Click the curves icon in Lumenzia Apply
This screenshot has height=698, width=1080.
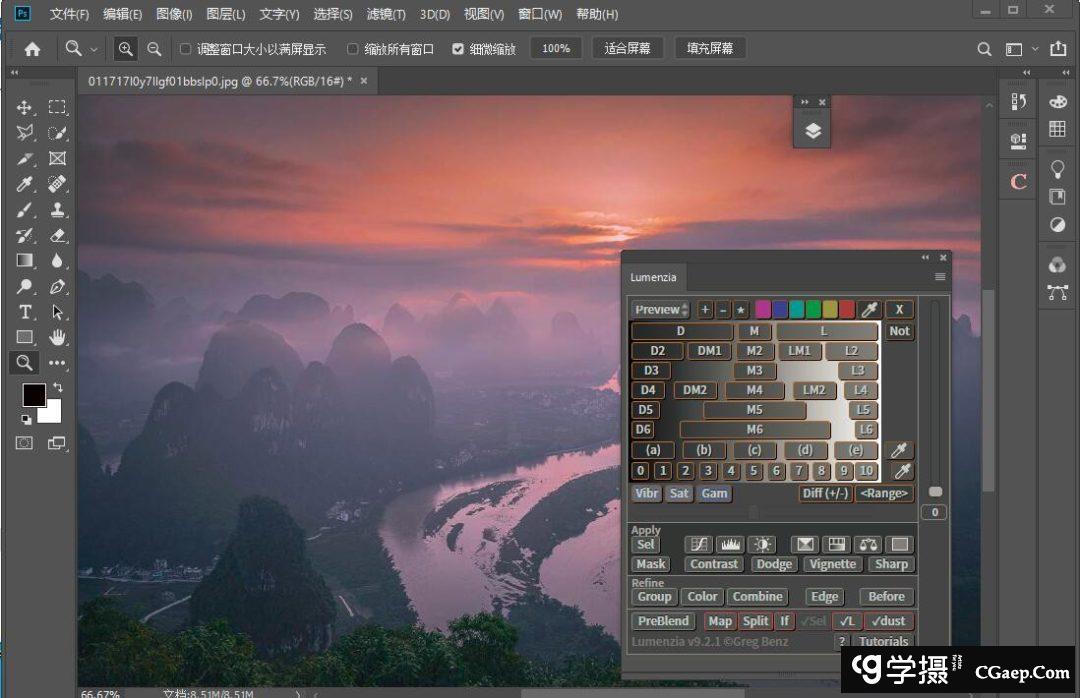click(698, 544)
